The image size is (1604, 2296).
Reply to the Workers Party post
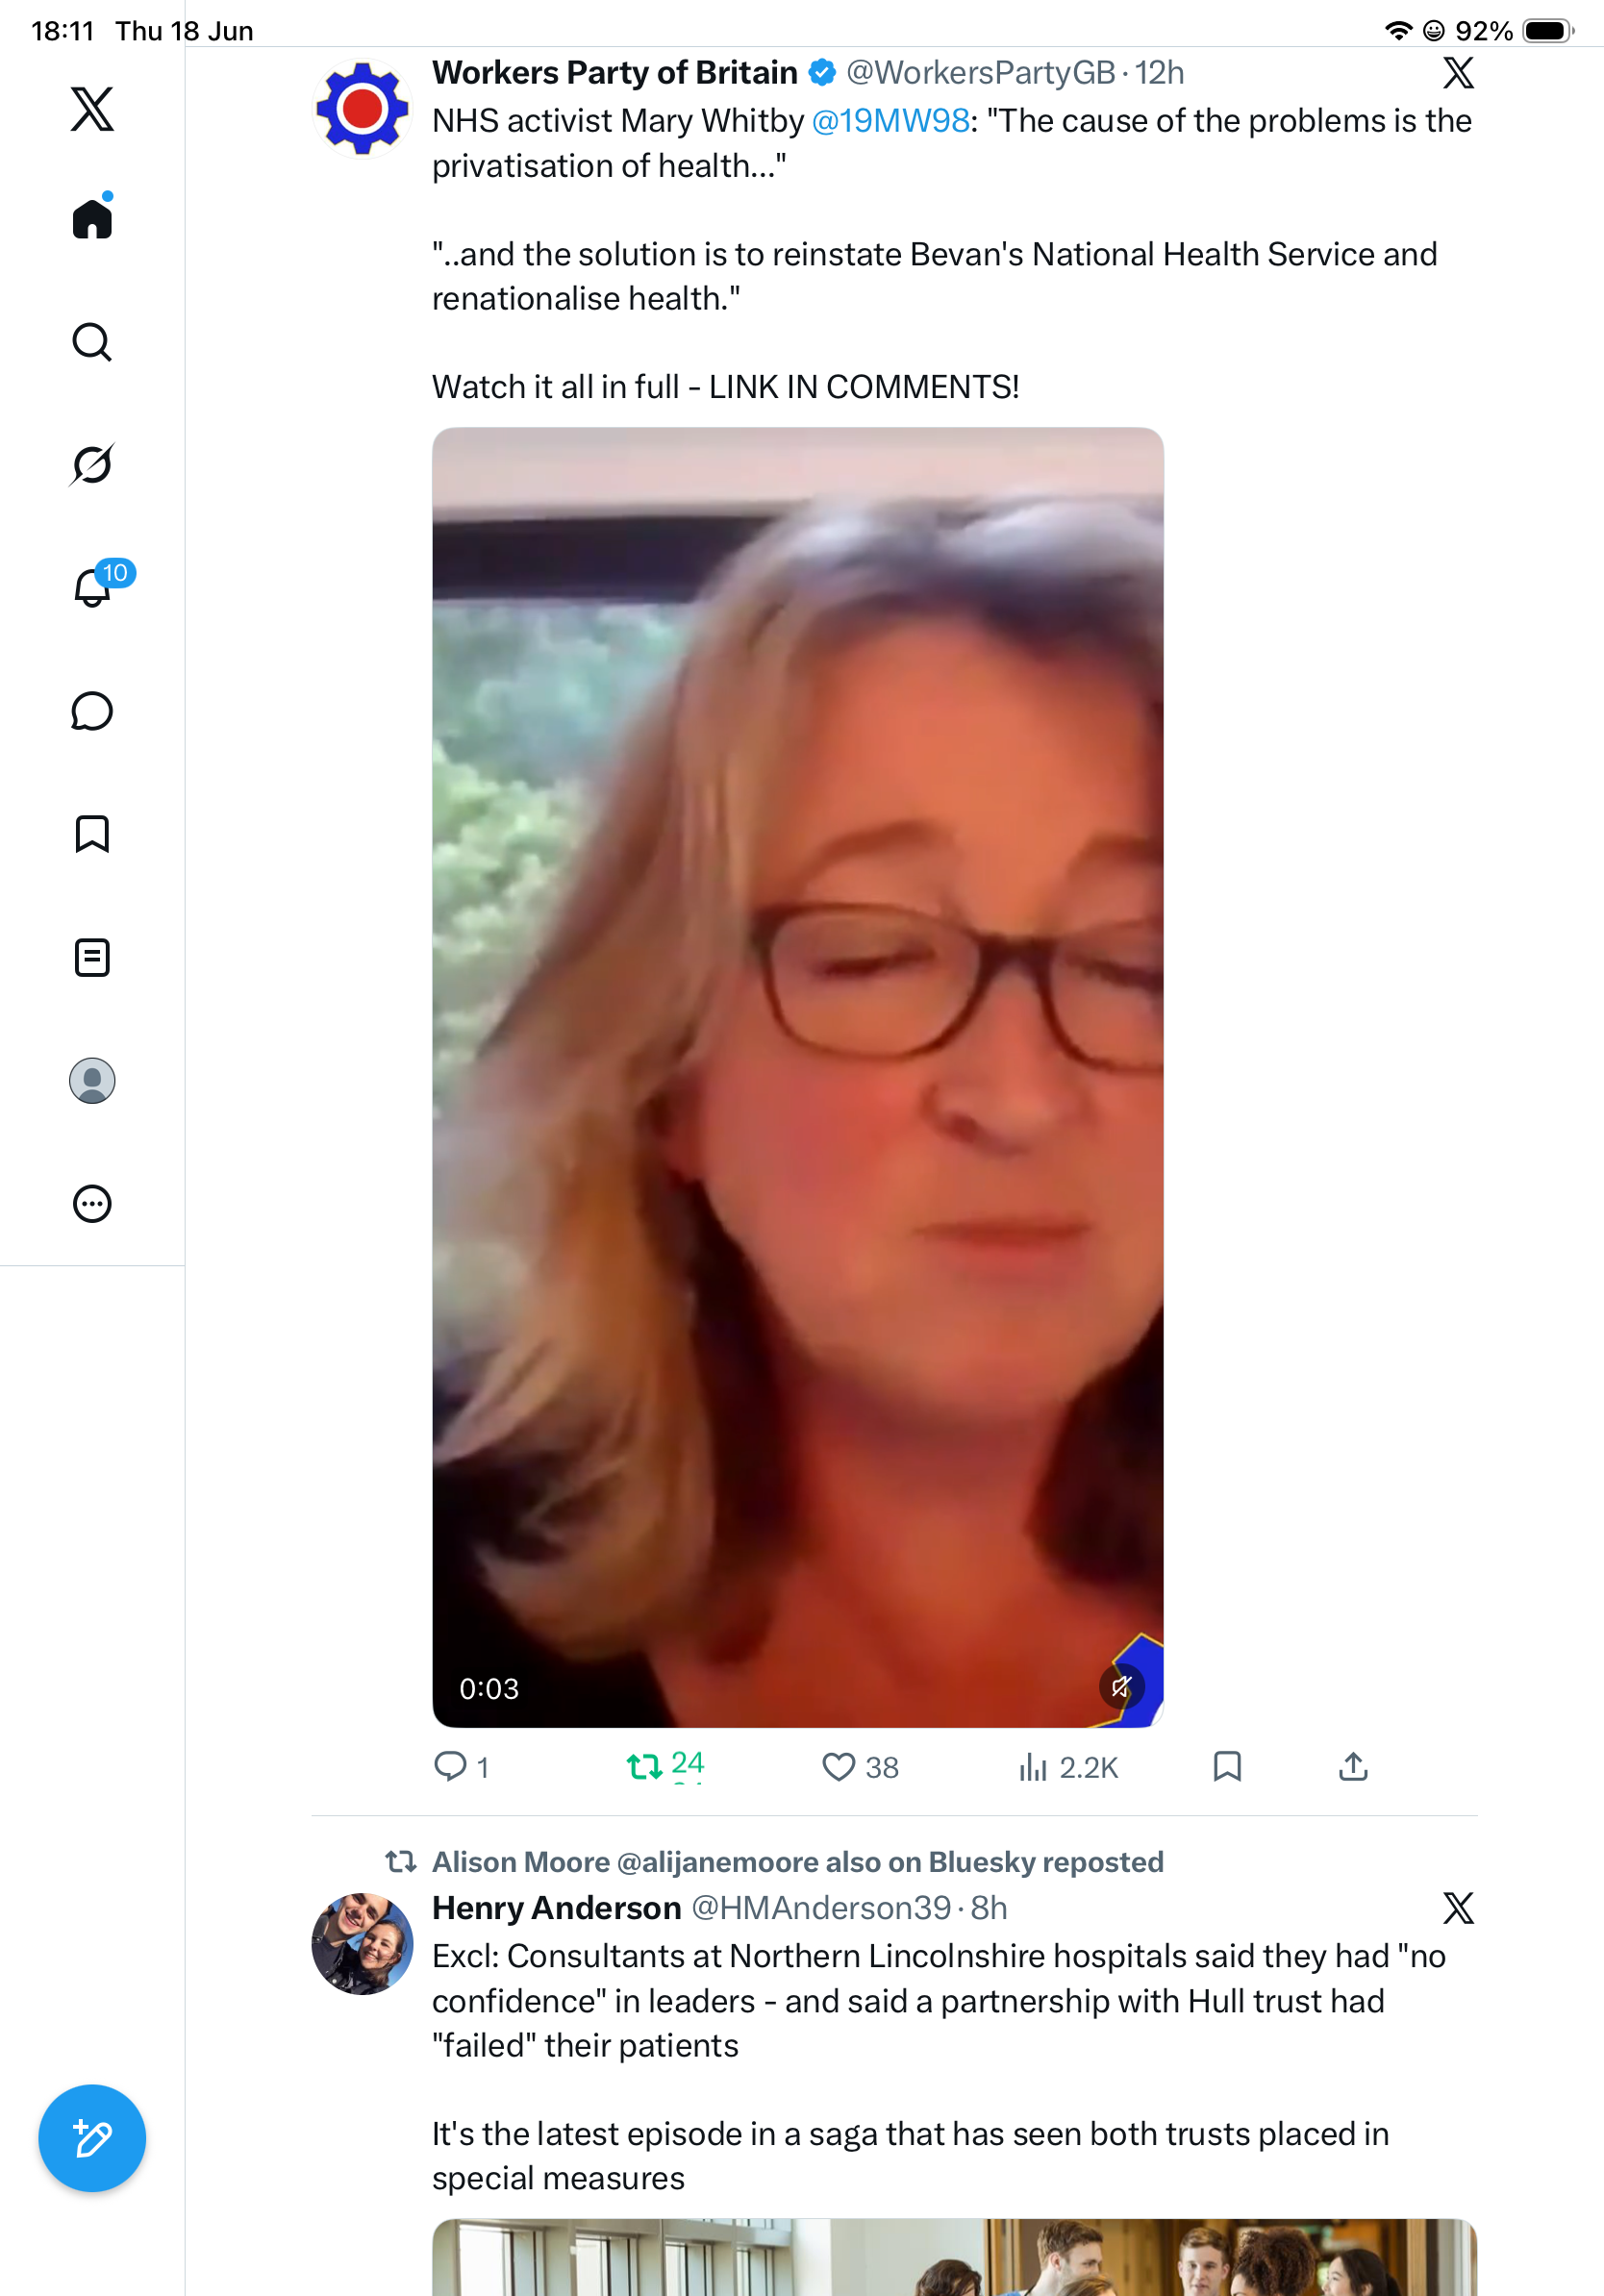coord(461,1767)
